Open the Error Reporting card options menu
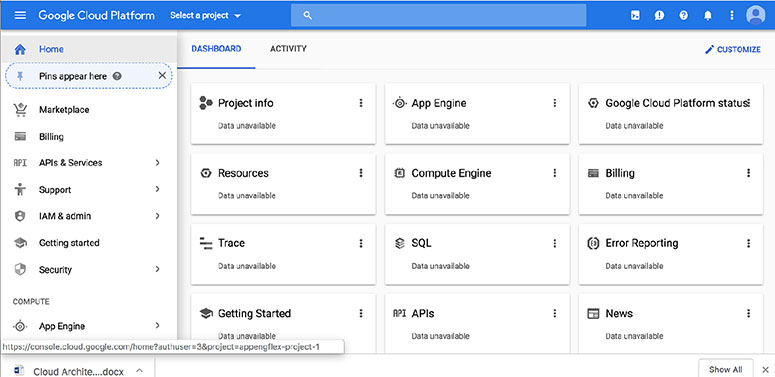This screenshot has height=377, width=775. tap(748, 243)
